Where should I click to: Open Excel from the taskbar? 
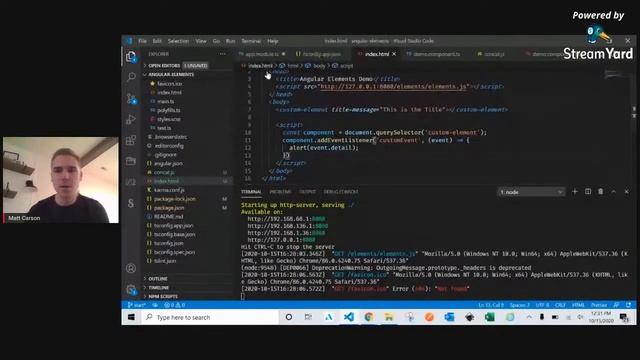coord(489,317)
